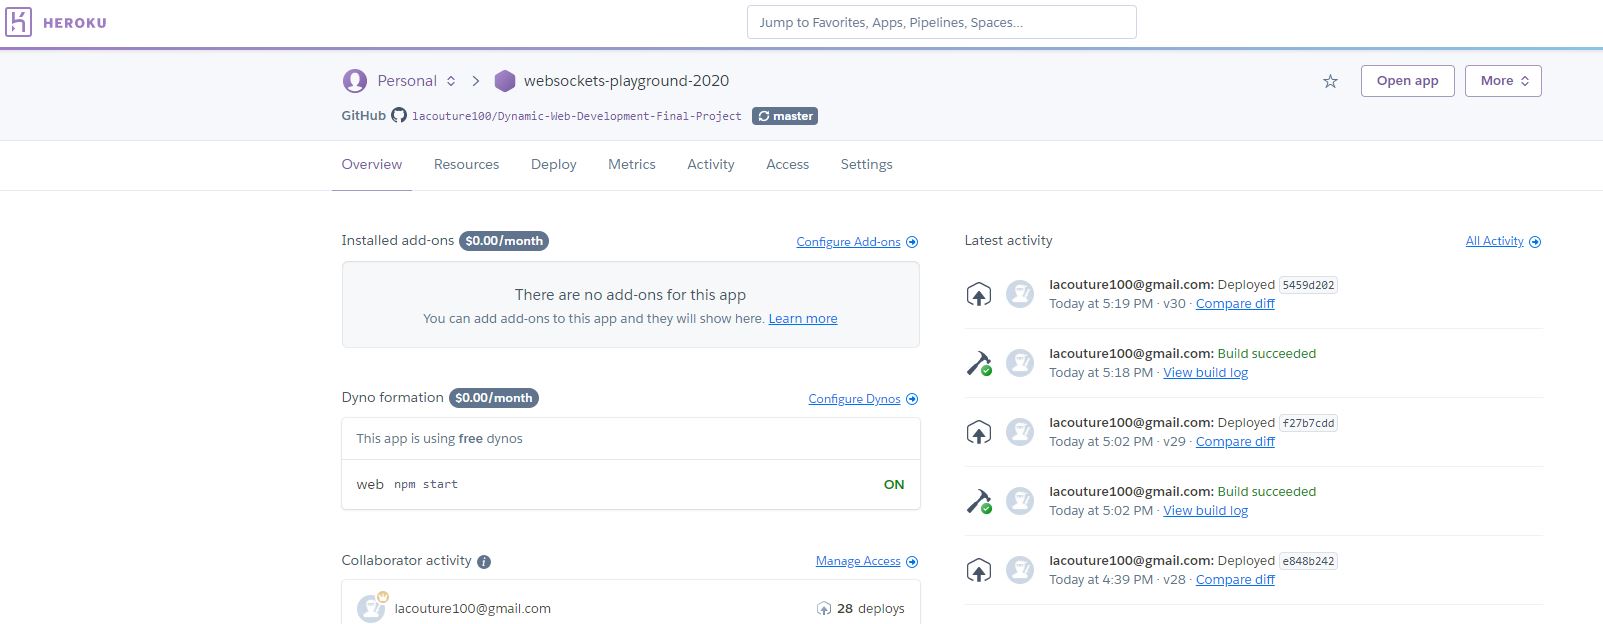The width and height of the screenshot is (1603, 624).
Task: Click Compare diff for v28
Action: 1235,580
